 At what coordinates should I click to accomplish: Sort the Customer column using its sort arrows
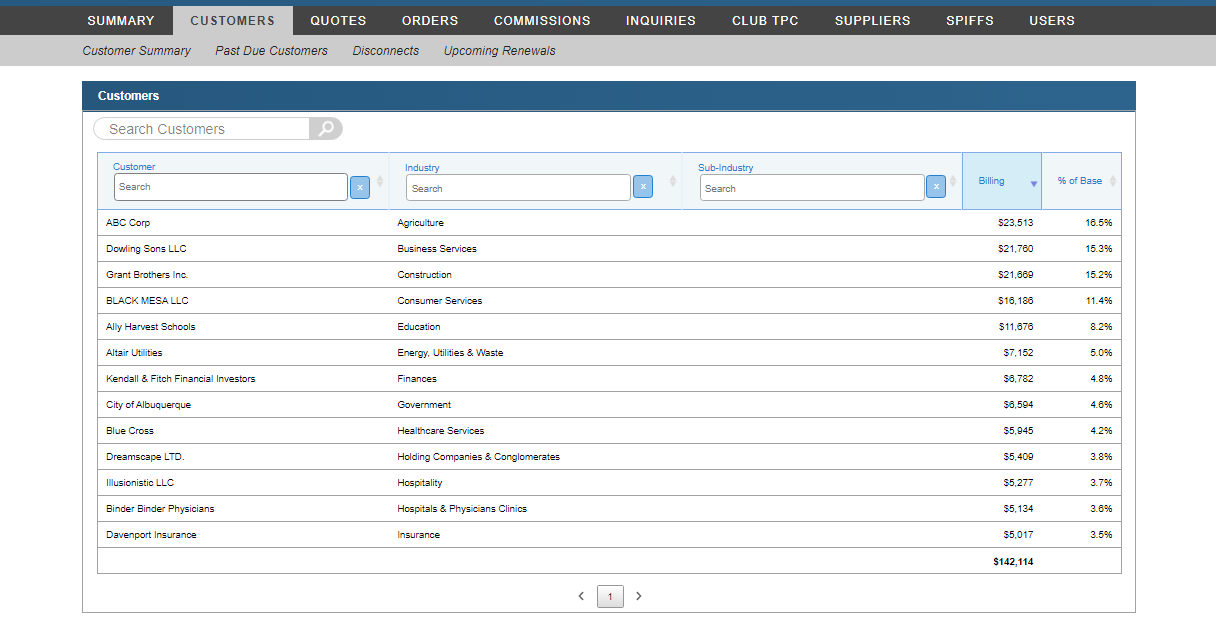pyautogui.click(x=380, y=181)
